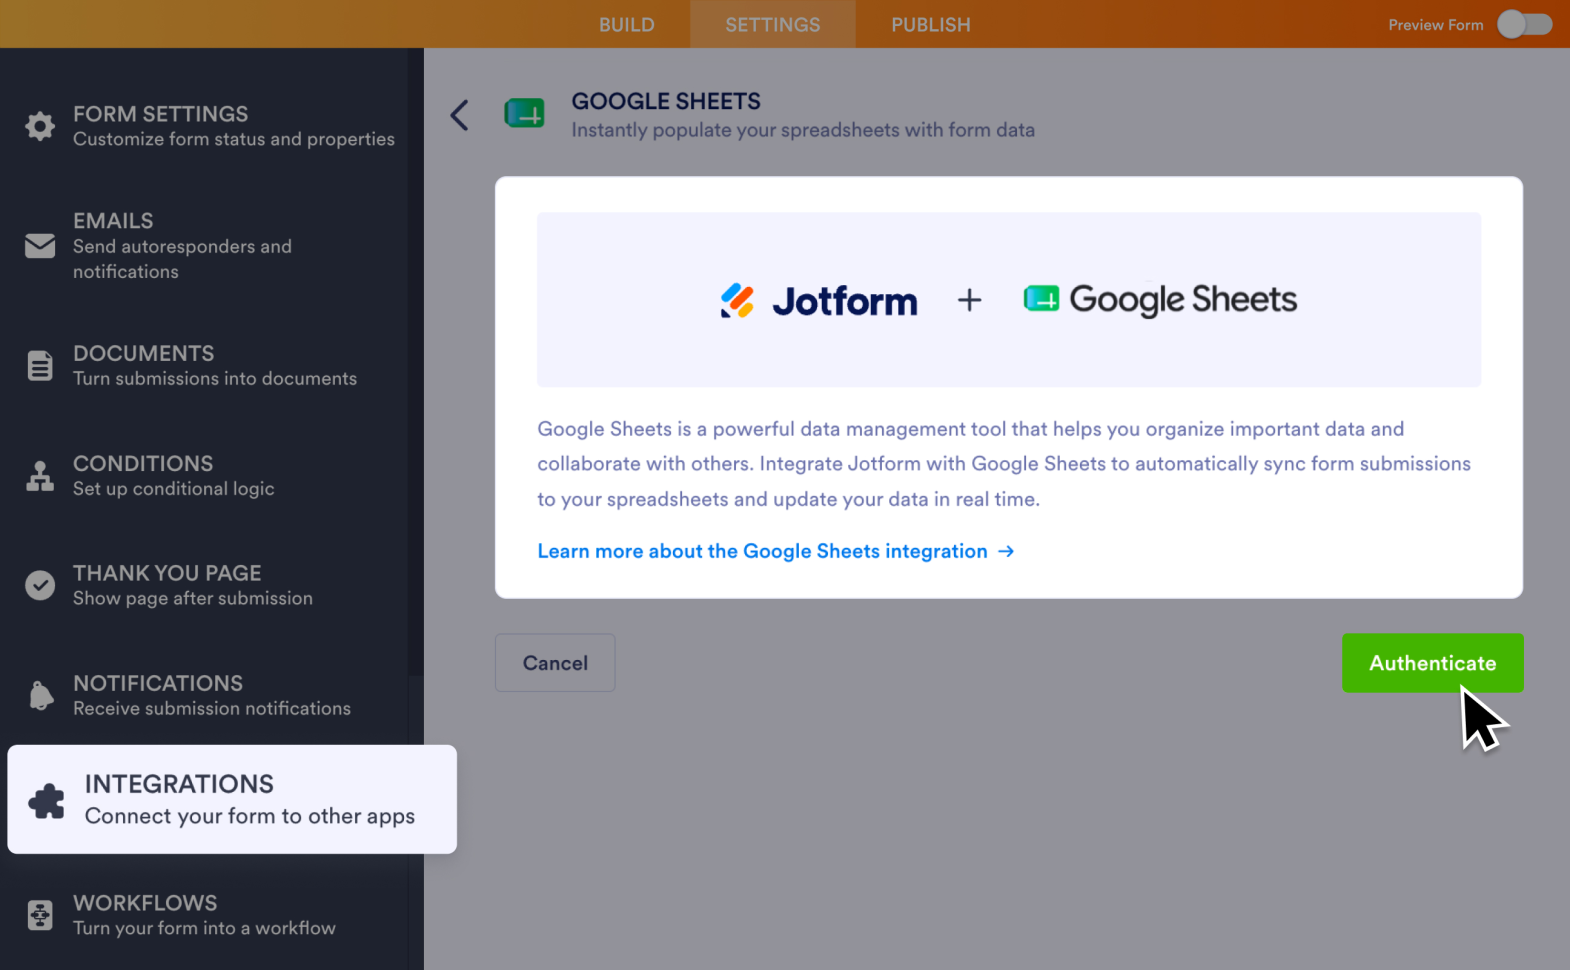Click the Emails envelope icon
The width and height of the screenshot is (1570, 970).
40,245
